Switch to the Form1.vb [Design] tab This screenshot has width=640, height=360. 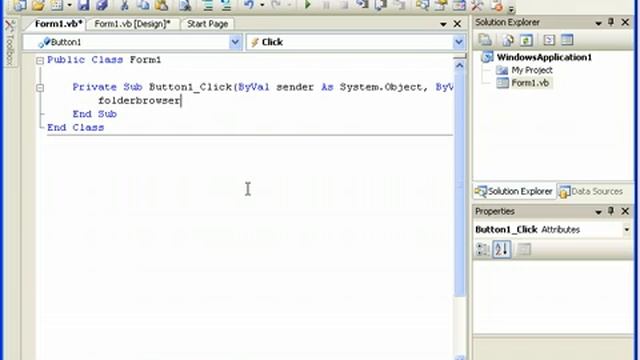click(132, 24)
